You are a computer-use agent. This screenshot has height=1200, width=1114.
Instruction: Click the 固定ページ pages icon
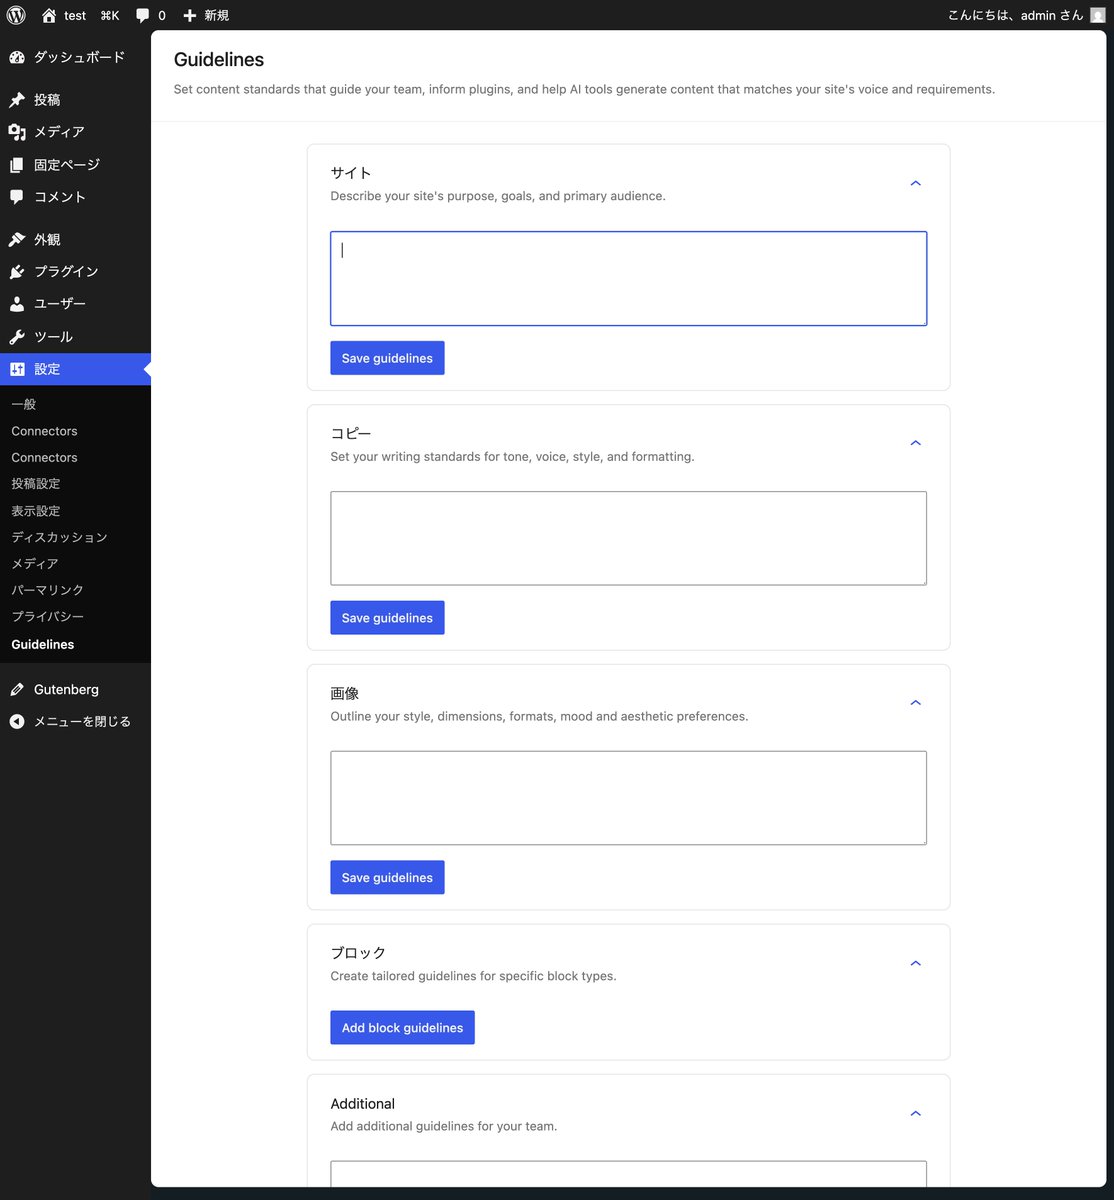(17, 165)
